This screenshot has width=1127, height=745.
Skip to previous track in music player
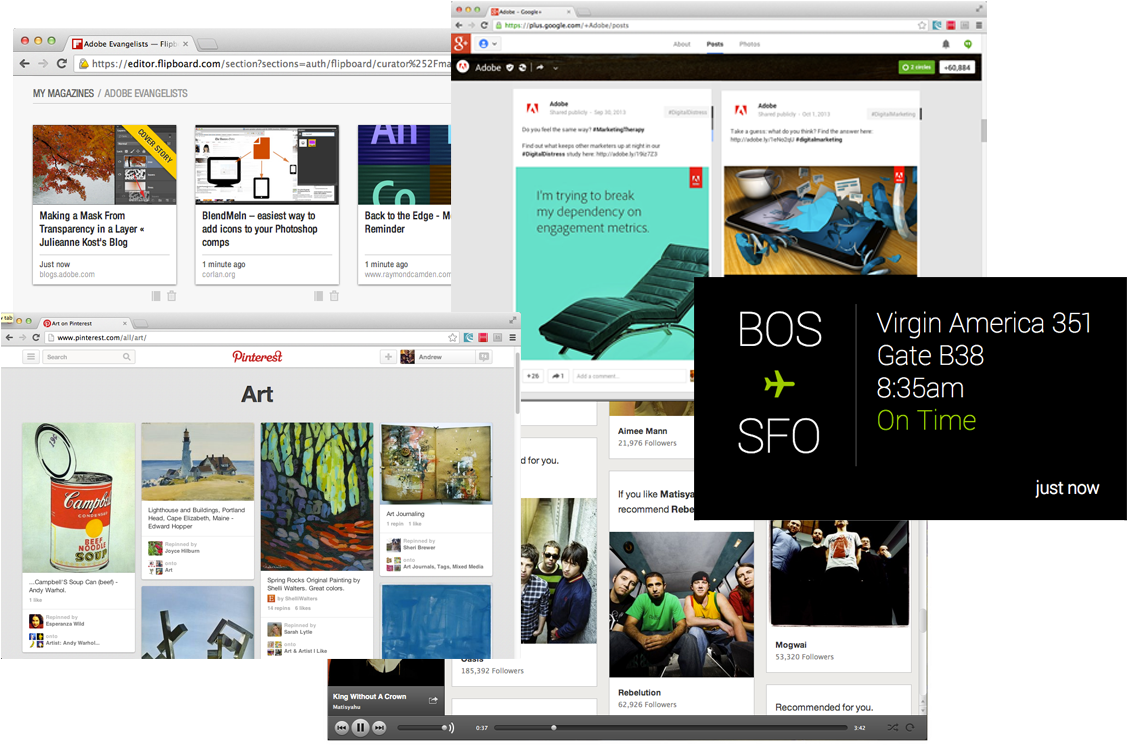tap(342, 728)
